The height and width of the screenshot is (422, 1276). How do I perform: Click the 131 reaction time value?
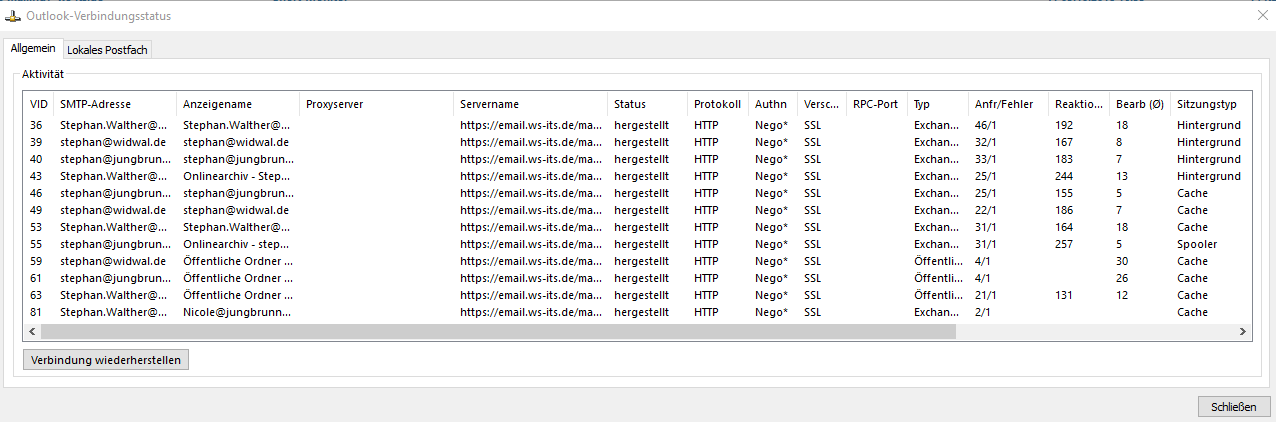(1064, 296)
